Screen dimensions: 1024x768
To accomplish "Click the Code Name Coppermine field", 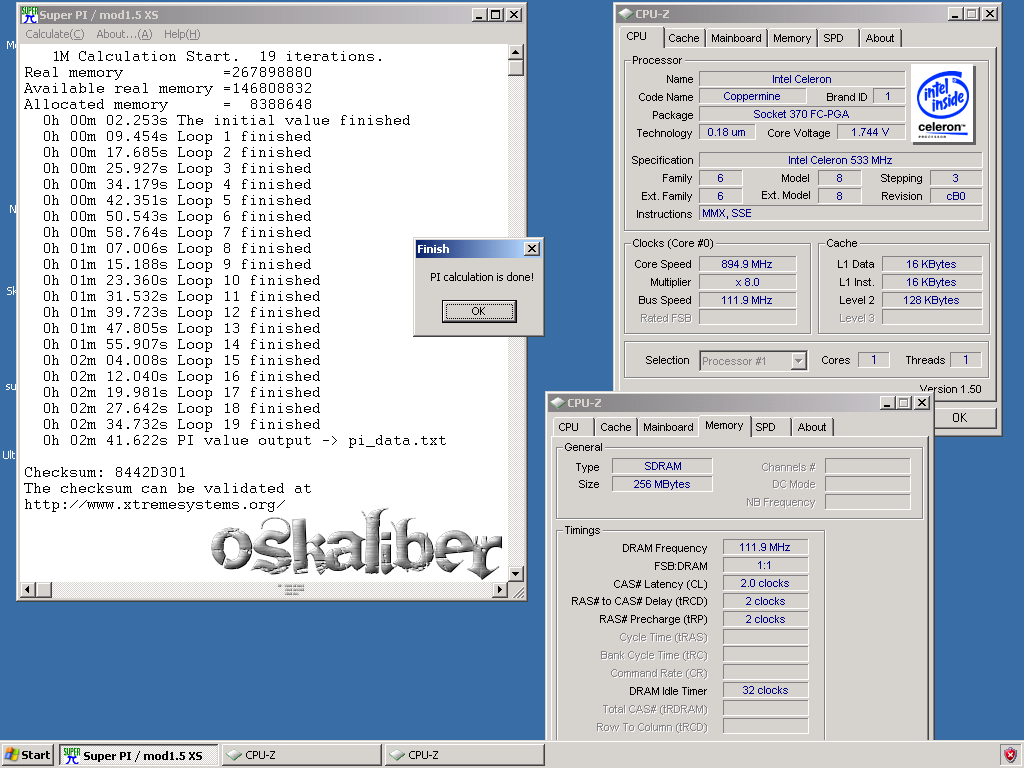I will (x=752, y=97).
